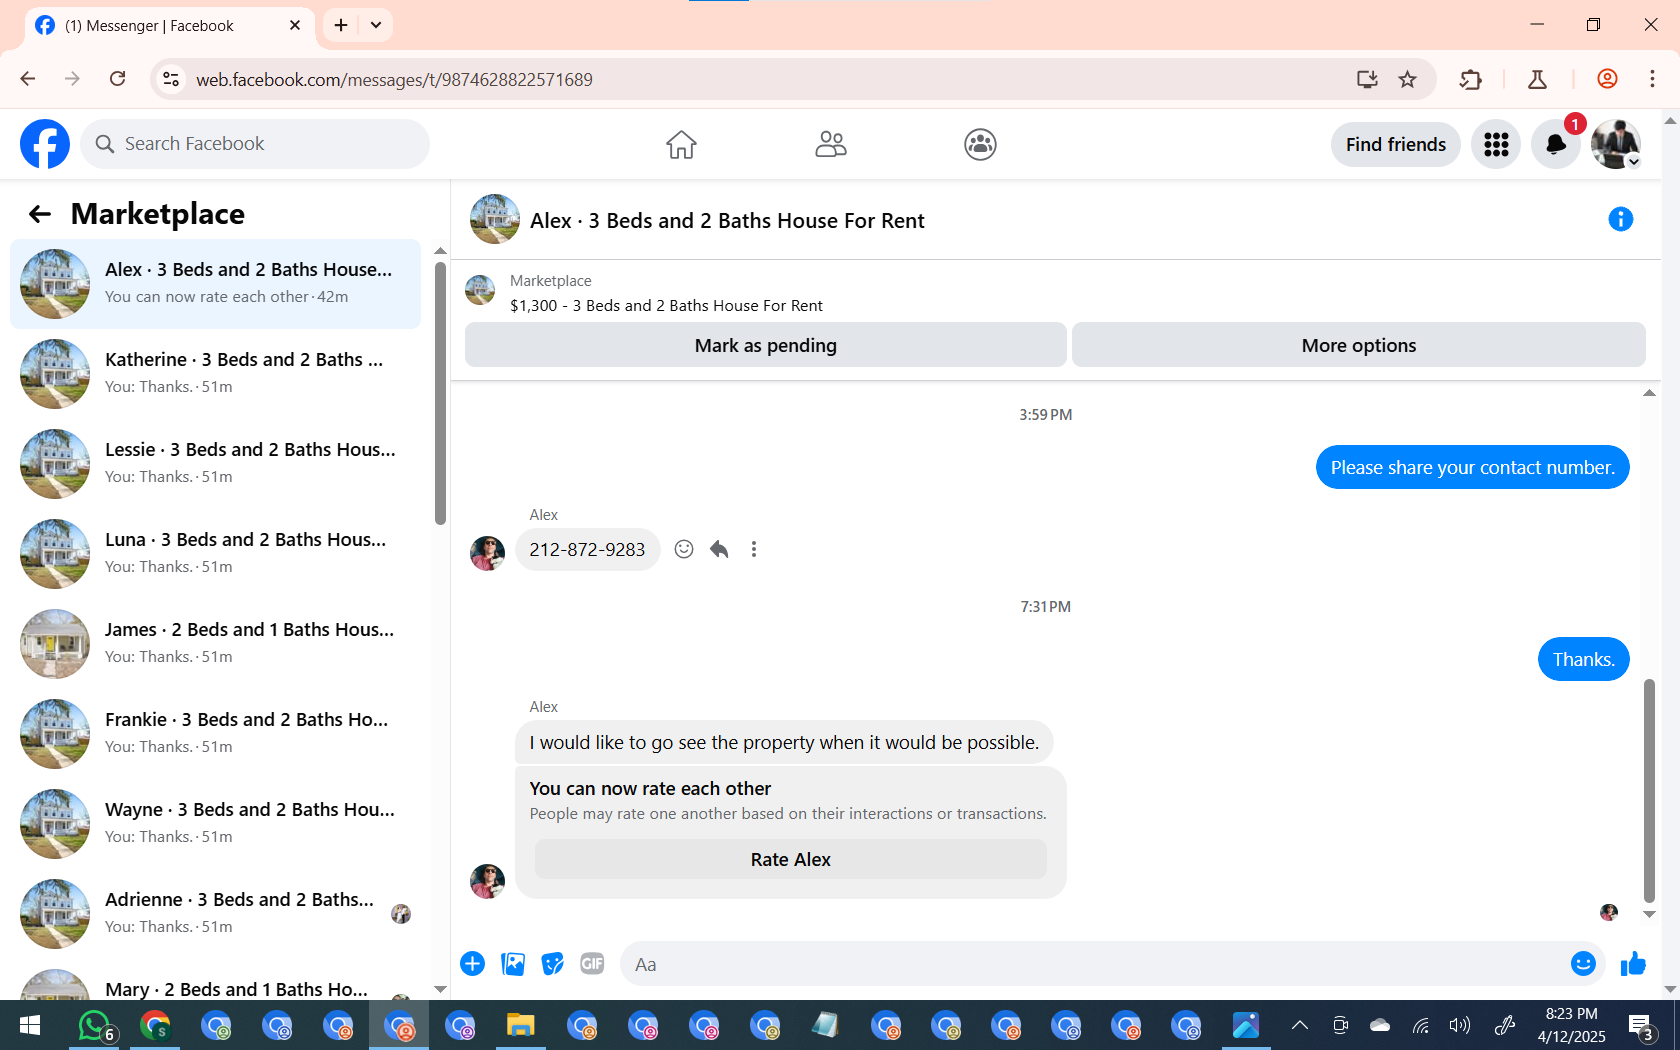1680x1050 pixels.
Task: Open the notifications bell
Action: coord(1556,145)
